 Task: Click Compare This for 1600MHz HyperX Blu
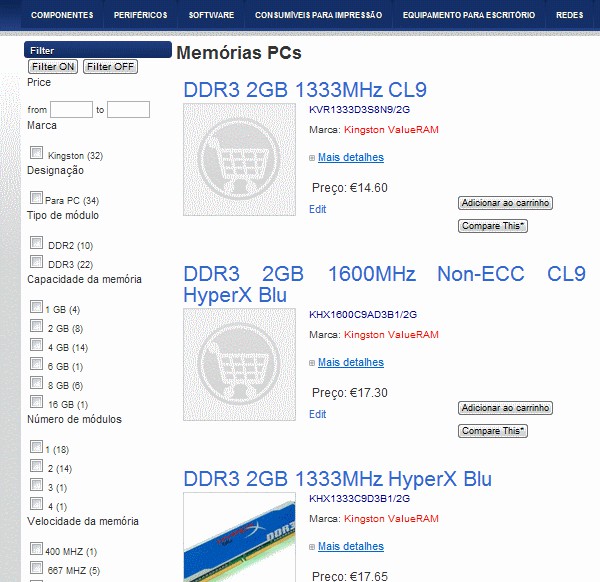[x=493, y=431]
